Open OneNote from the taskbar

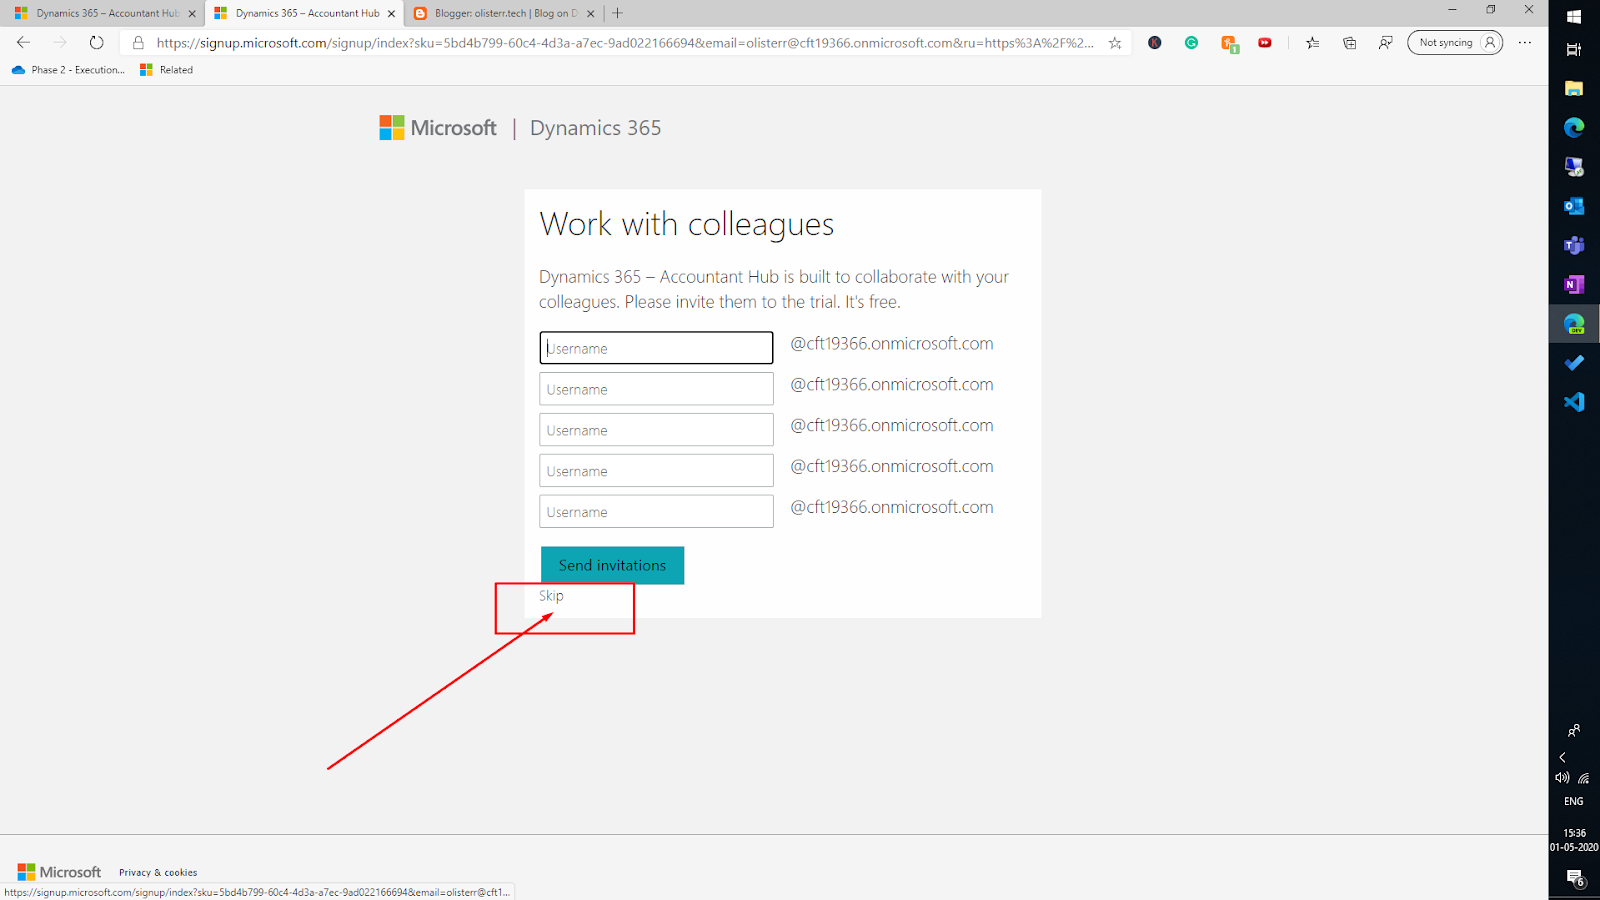(x=1574, y=284)
